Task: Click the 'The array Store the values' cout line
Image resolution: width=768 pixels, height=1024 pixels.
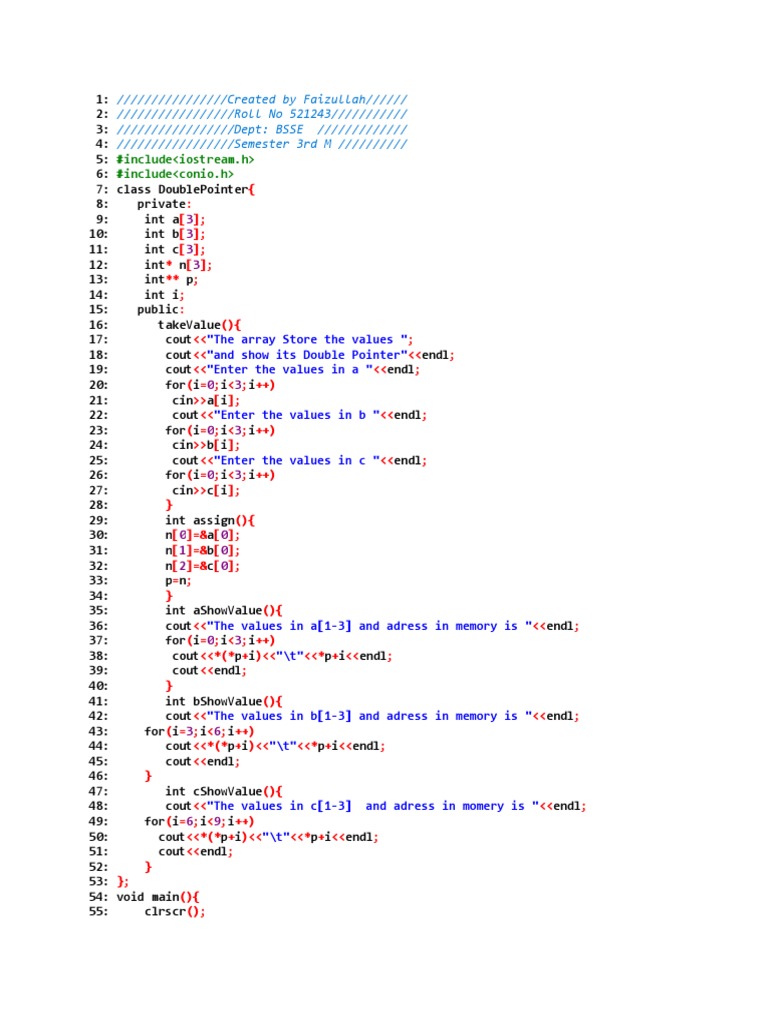Action: tap(289, 340)
